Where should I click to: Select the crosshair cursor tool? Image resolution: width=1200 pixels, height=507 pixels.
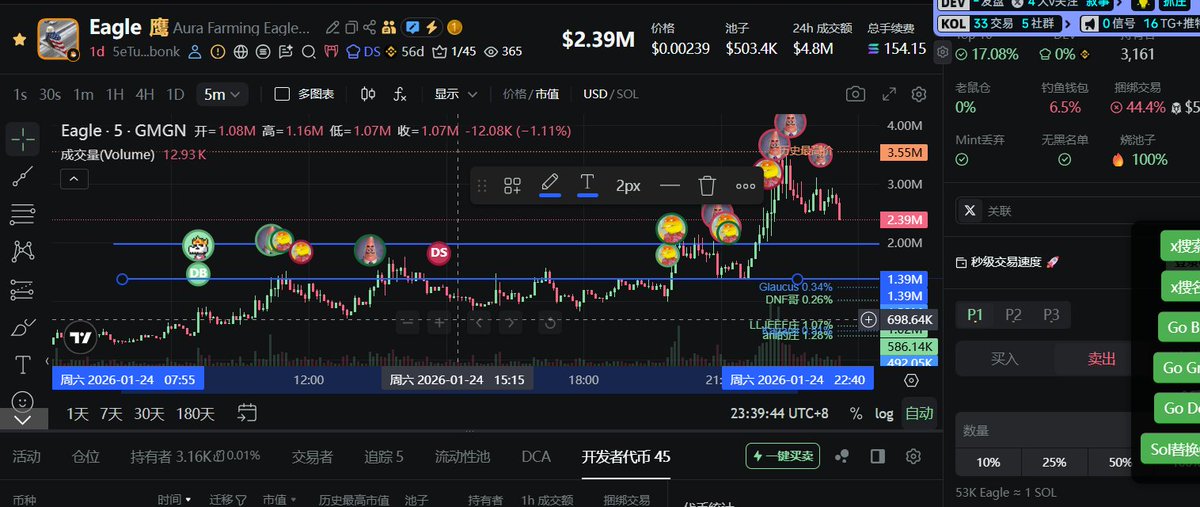(x=22, y=138)
